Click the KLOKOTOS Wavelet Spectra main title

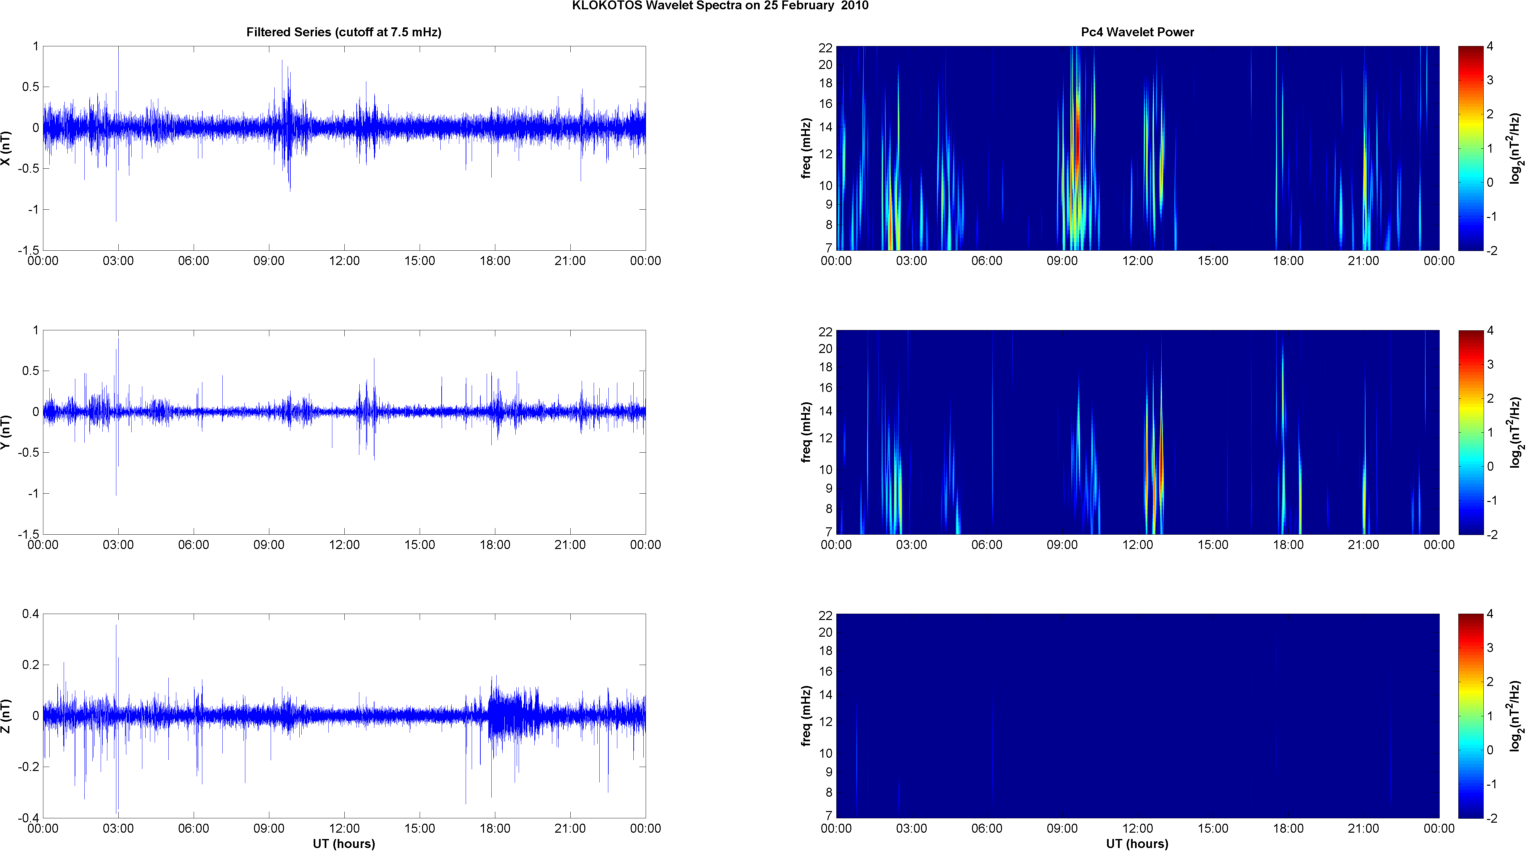tap(720, 6)
